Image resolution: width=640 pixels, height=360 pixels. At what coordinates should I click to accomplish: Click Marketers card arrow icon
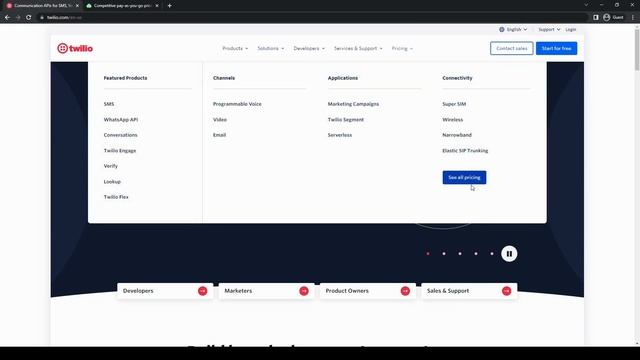[304, 291]
